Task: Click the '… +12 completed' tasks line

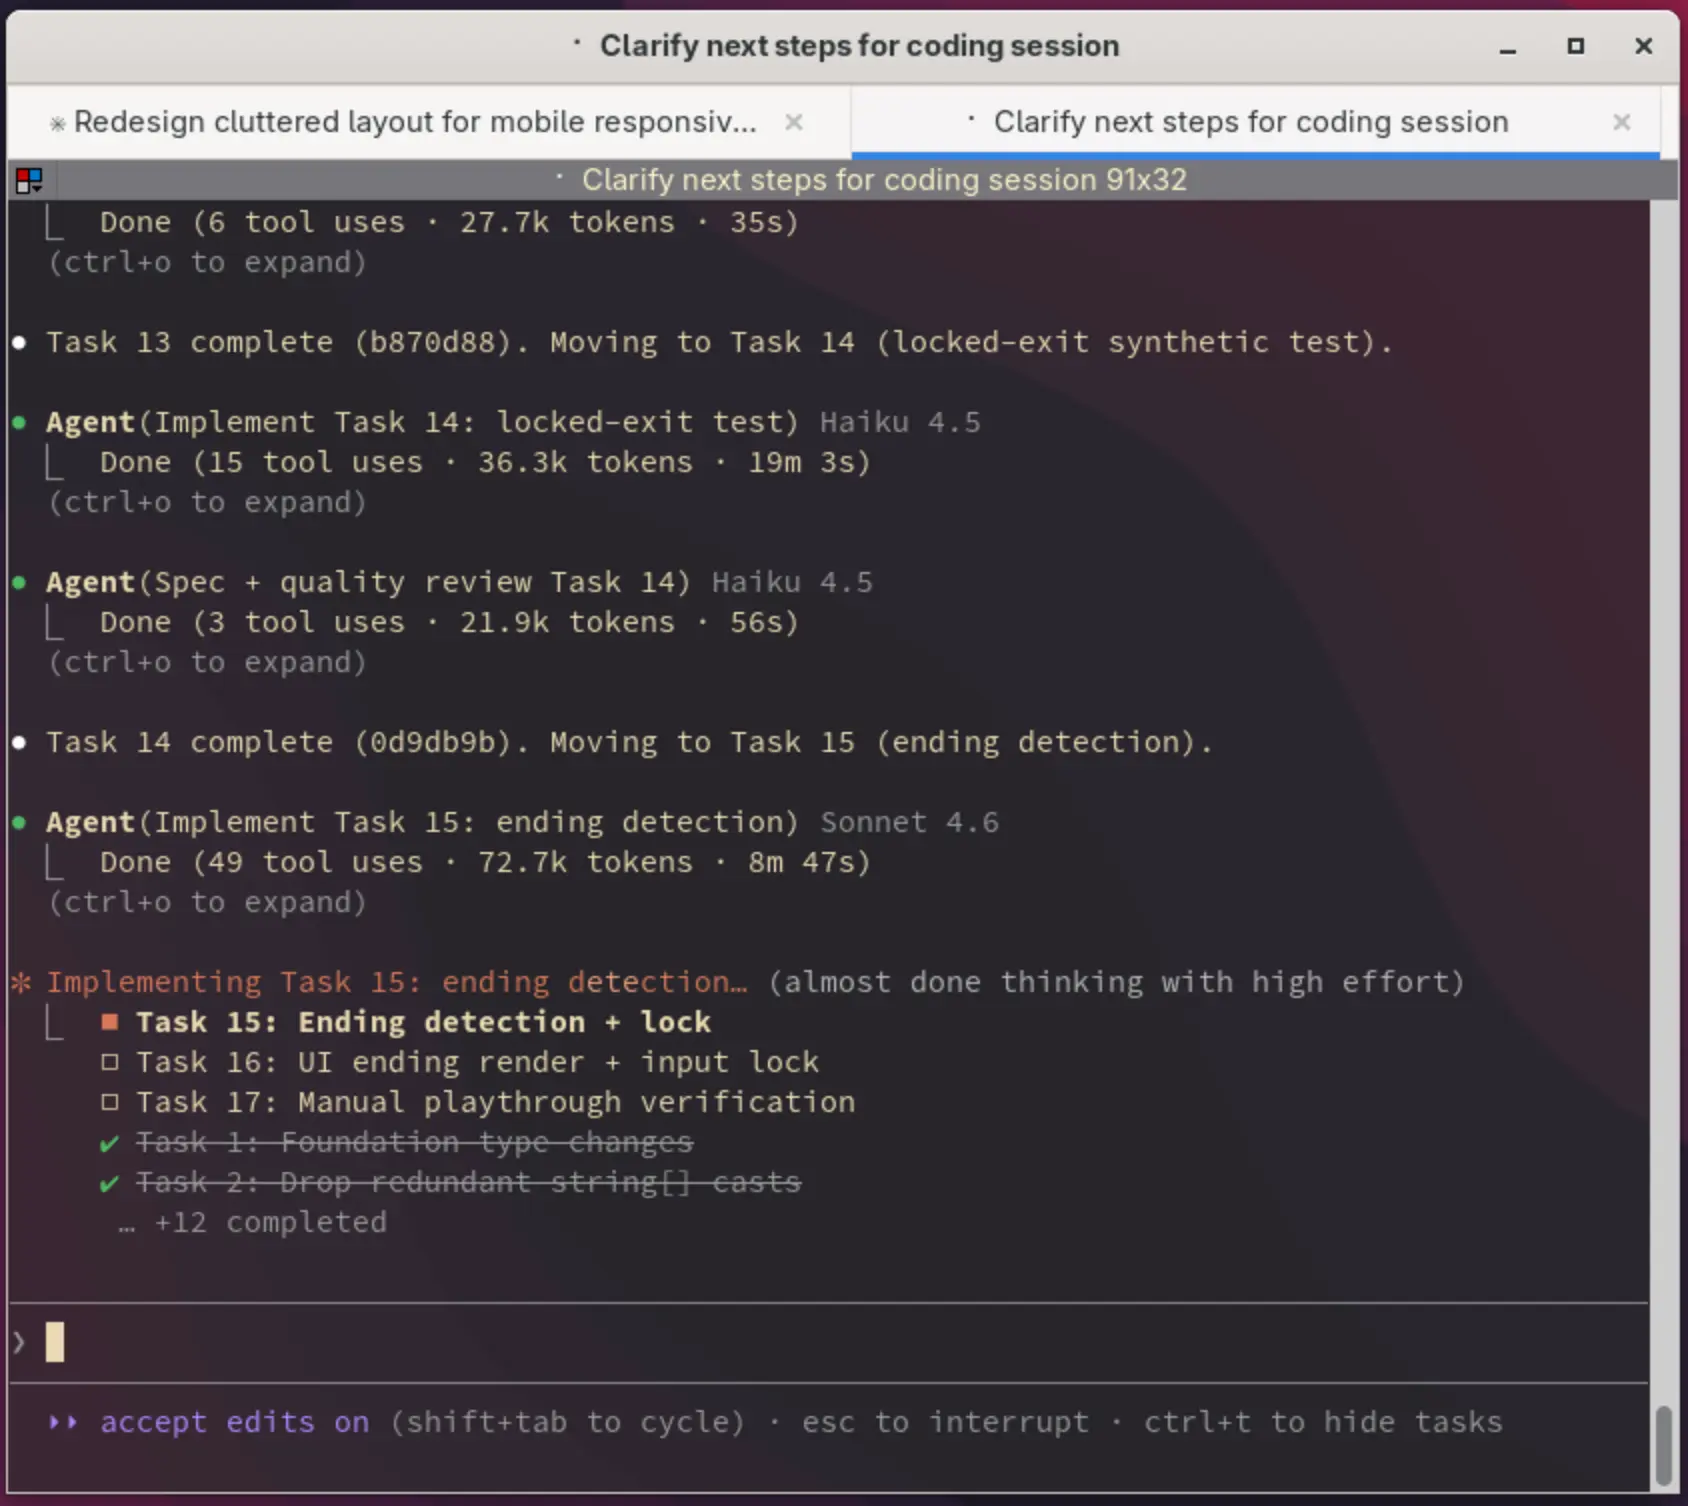Action: [x=252, y=1222]
